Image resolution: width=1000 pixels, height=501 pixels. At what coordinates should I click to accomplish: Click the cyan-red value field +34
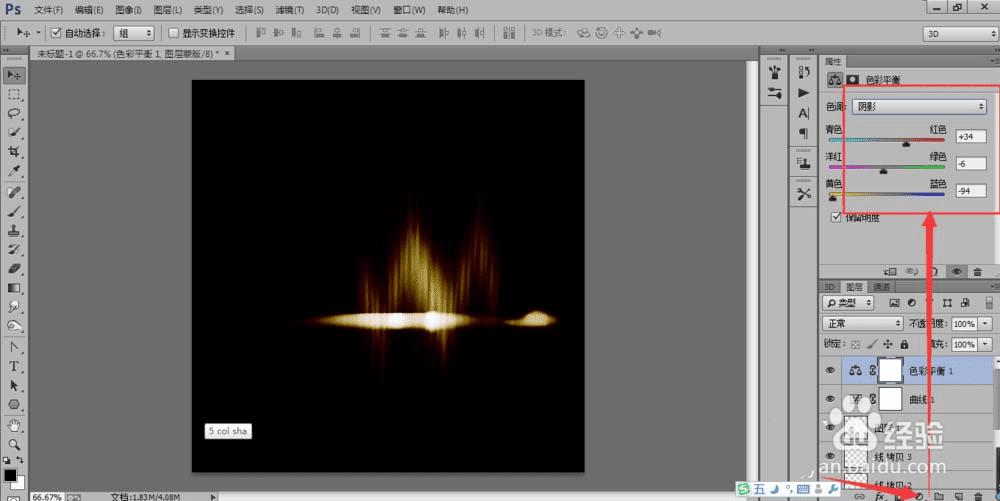[x=971, y=136]
